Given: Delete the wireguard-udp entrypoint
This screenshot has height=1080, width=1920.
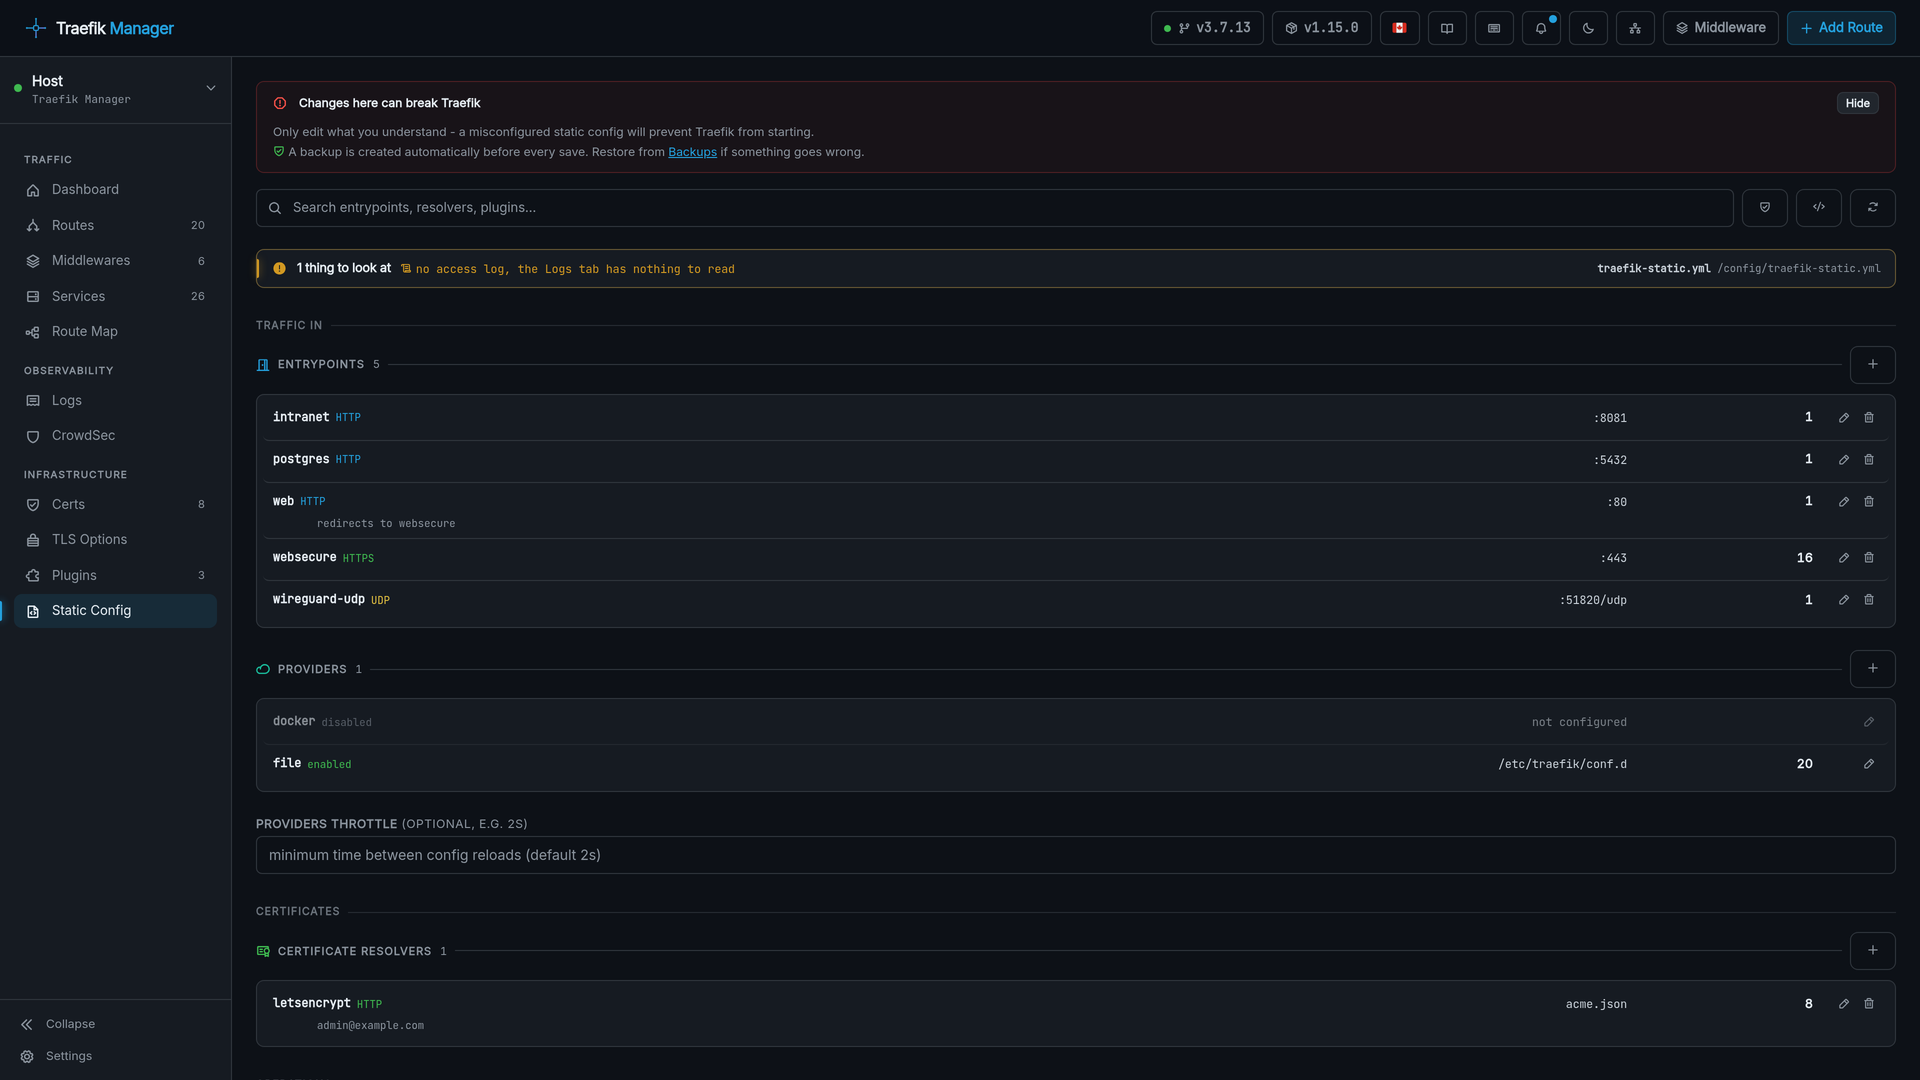Looking at the screenshot, I should pos(1869,600).
